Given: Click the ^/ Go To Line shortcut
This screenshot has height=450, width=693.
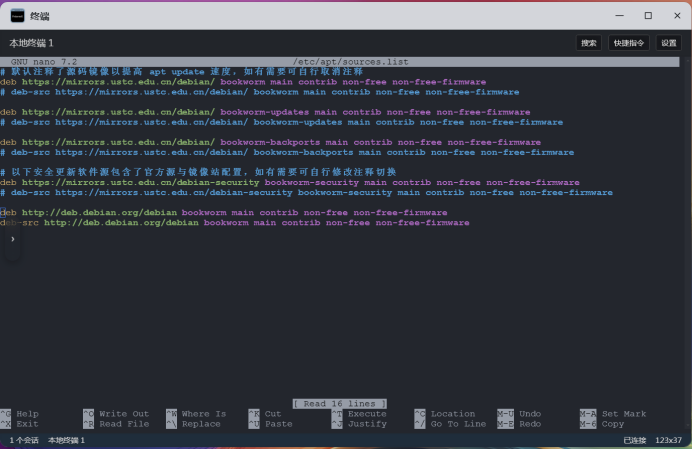Looking at the screenshot, I should (450, 424).
